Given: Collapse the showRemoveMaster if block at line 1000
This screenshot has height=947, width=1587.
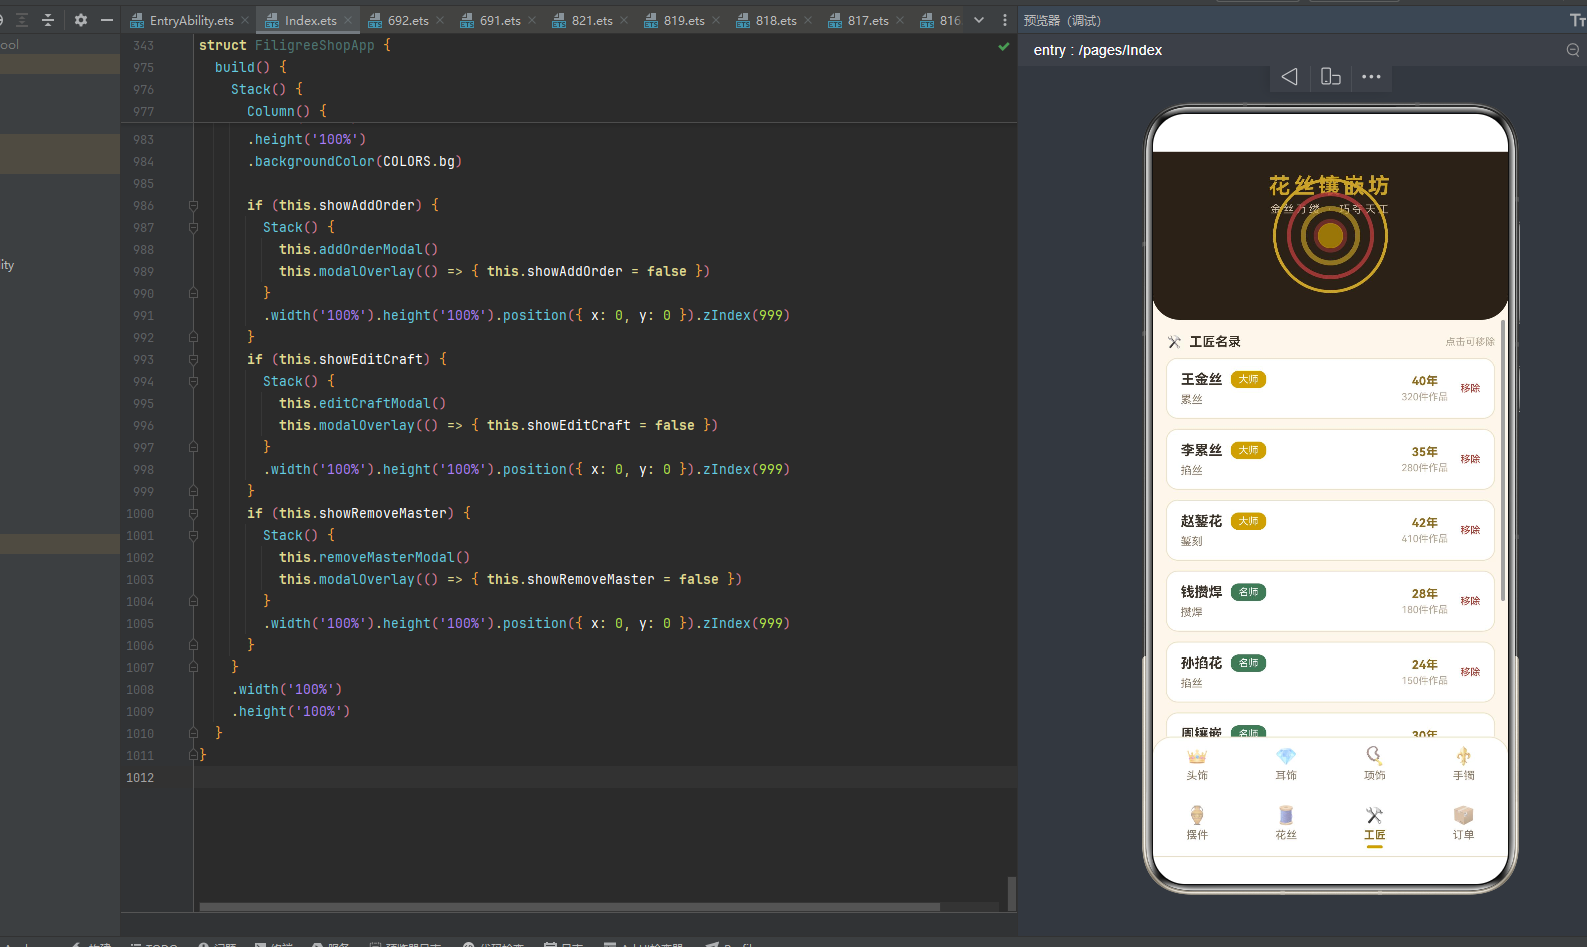Looking at the screenshot, I should pos(193,513).
